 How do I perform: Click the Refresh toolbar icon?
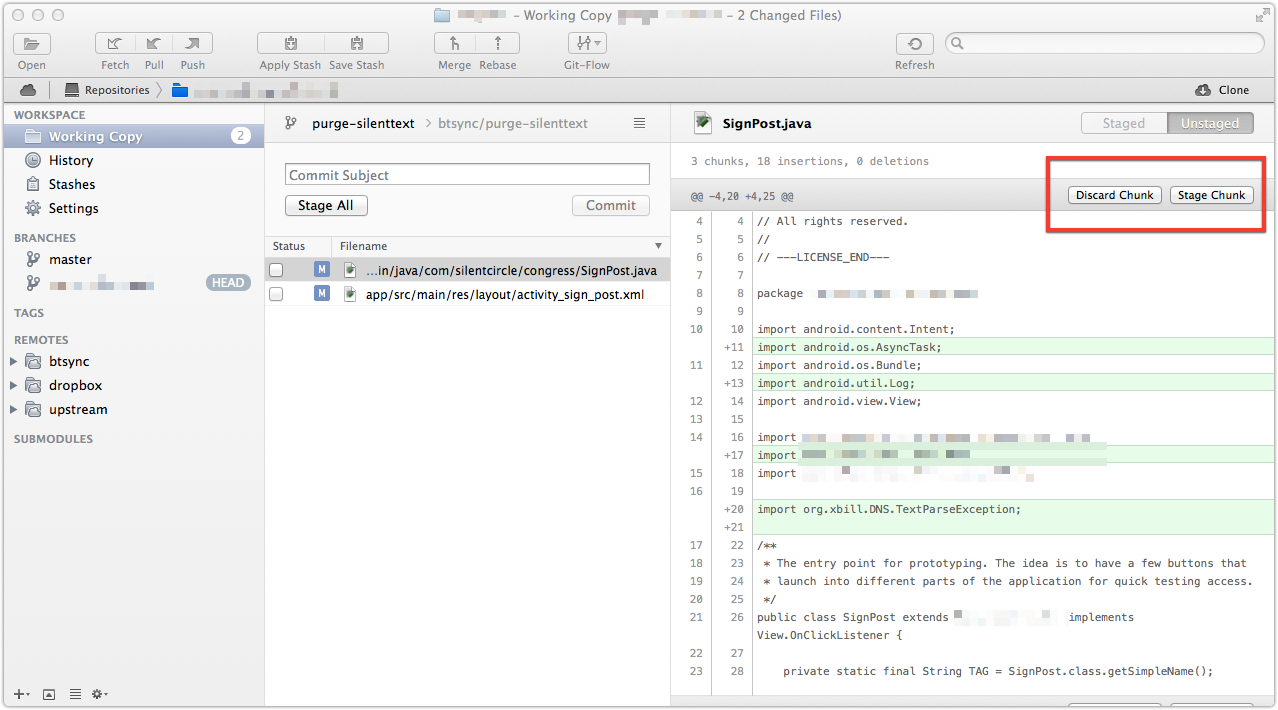(914, 44)
